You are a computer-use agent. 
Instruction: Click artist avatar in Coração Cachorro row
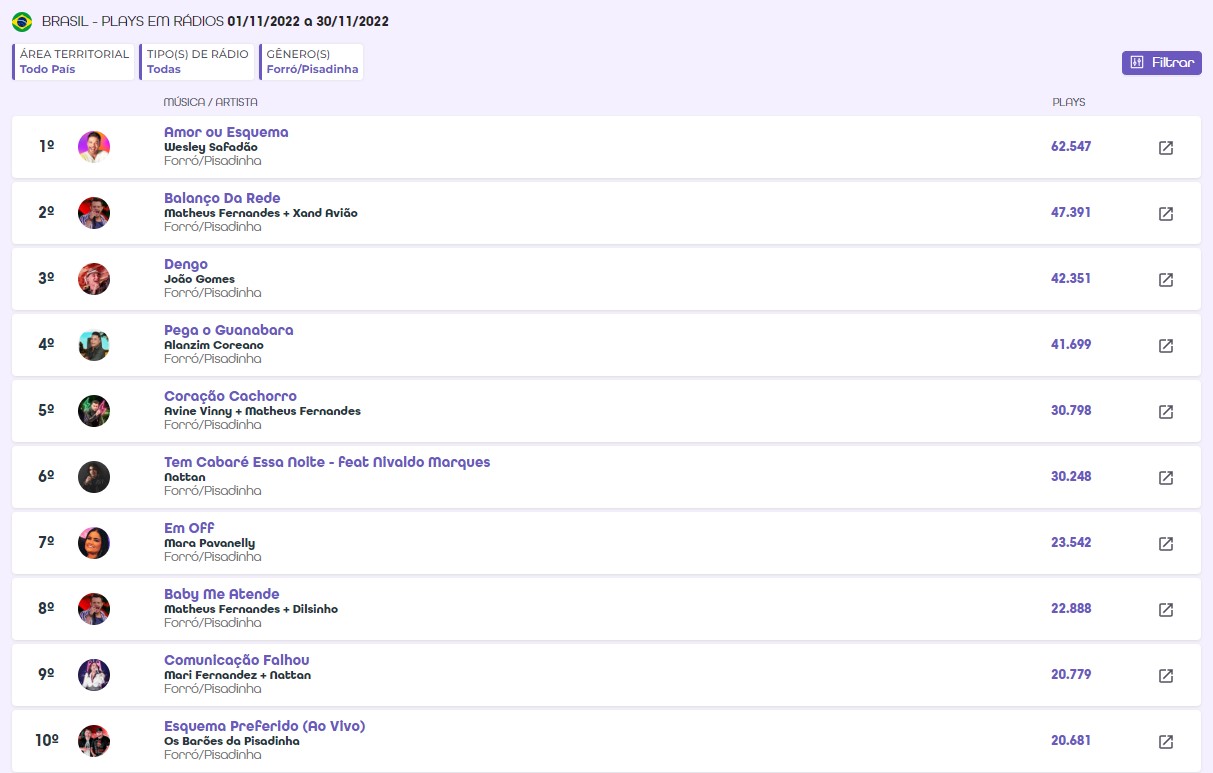(94, 411)
